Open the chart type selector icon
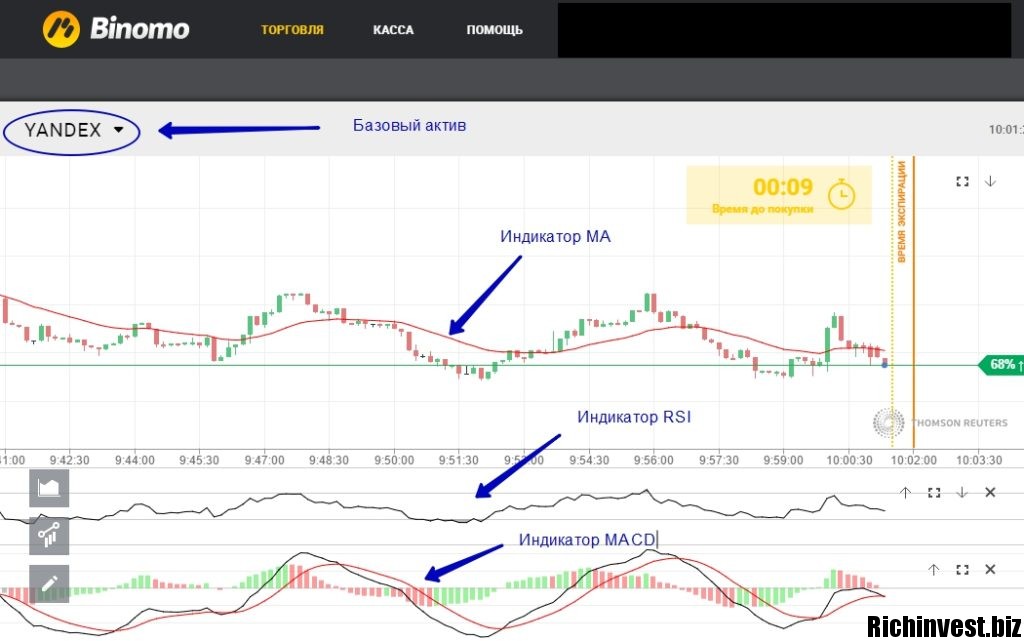This screenshot has height=641, width=1024. [49, 488]
